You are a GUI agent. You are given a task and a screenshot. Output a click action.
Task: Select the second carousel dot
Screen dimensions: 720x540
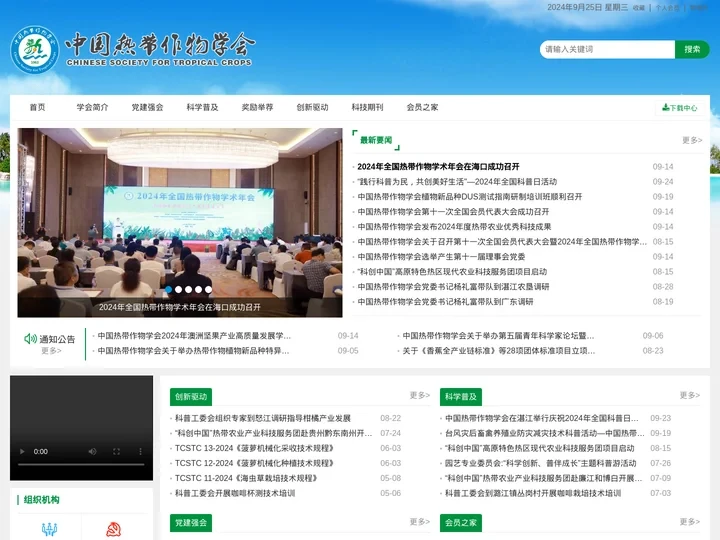point(179,289)
